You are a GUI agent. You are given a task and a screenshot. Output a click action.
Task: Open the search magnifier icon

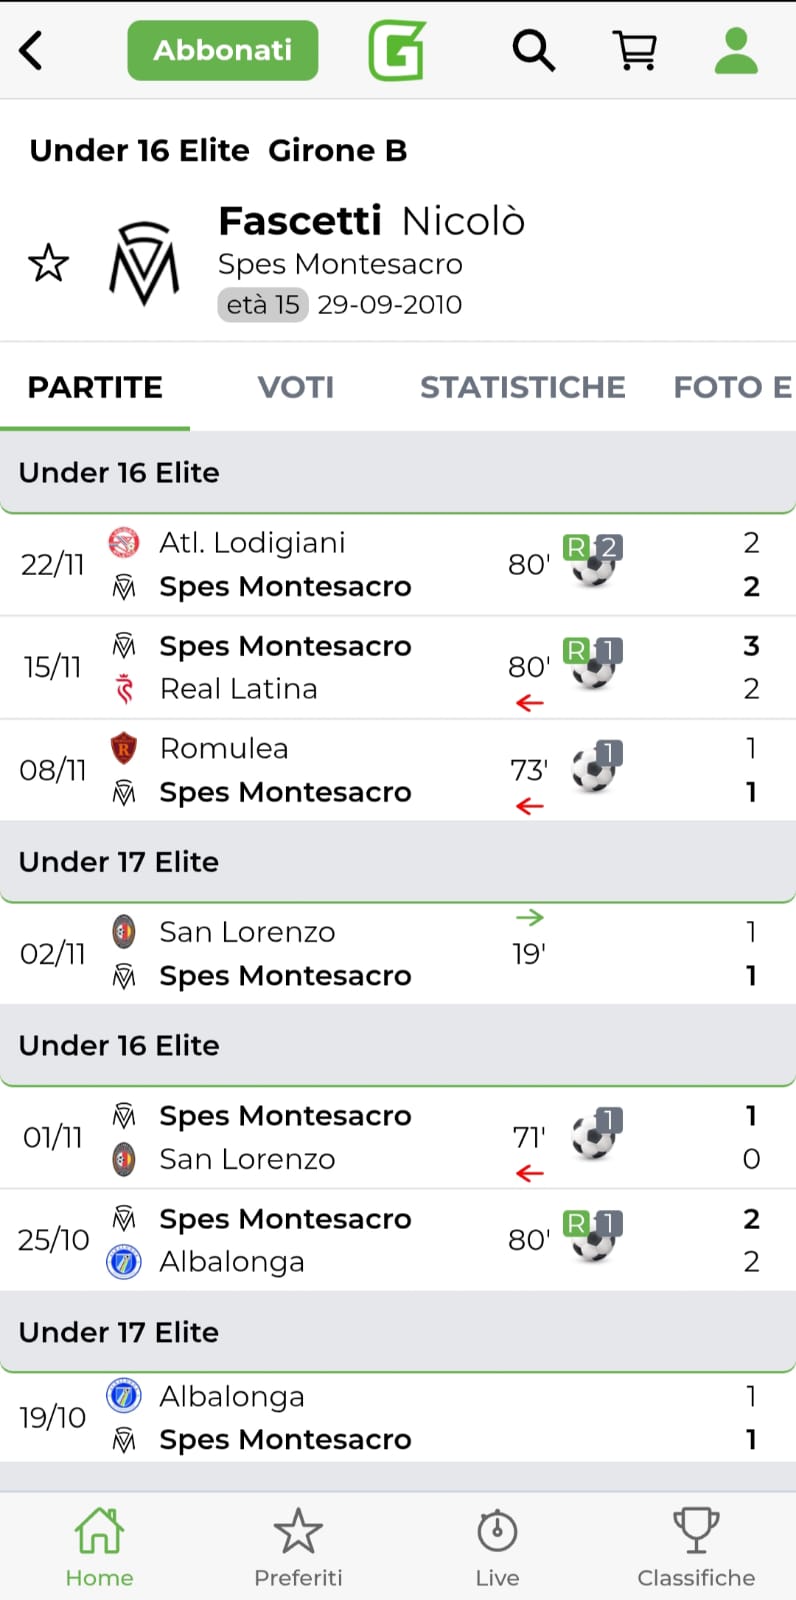[x=533, y=50]
